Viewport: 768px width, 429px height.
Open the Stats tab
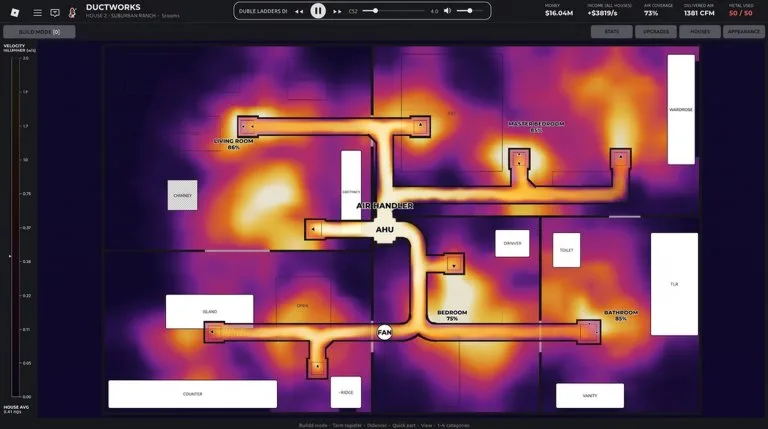point(611,32)
